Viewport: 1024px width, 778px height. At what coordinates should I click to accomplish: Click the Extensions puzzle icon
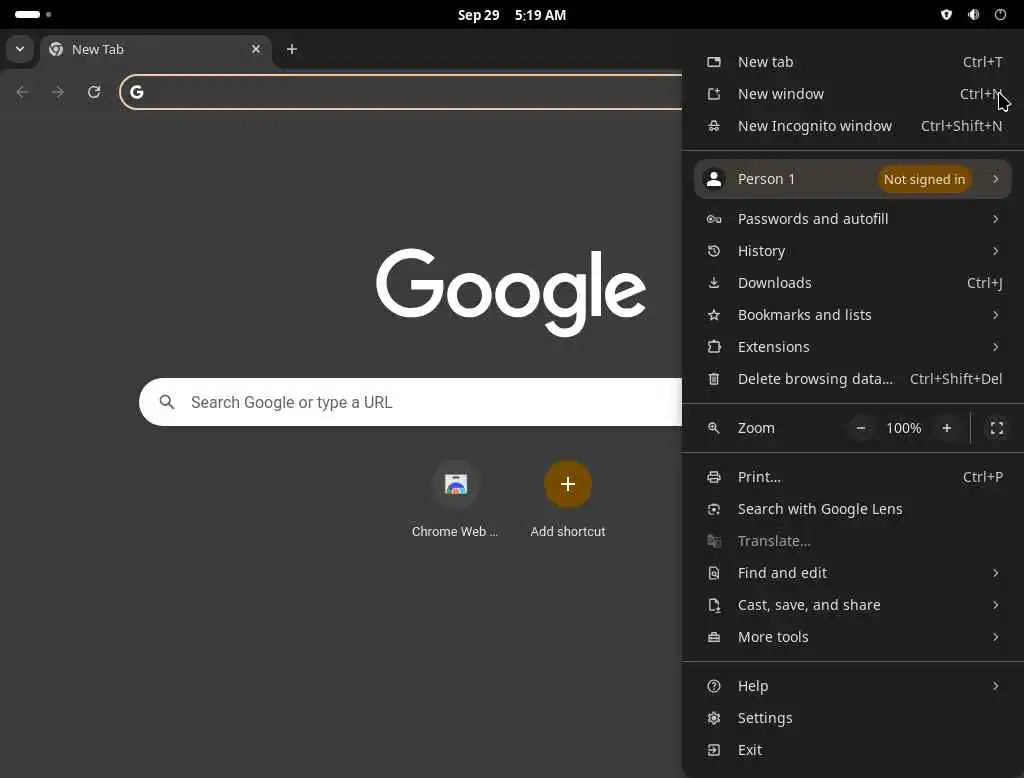pos(714,347)
